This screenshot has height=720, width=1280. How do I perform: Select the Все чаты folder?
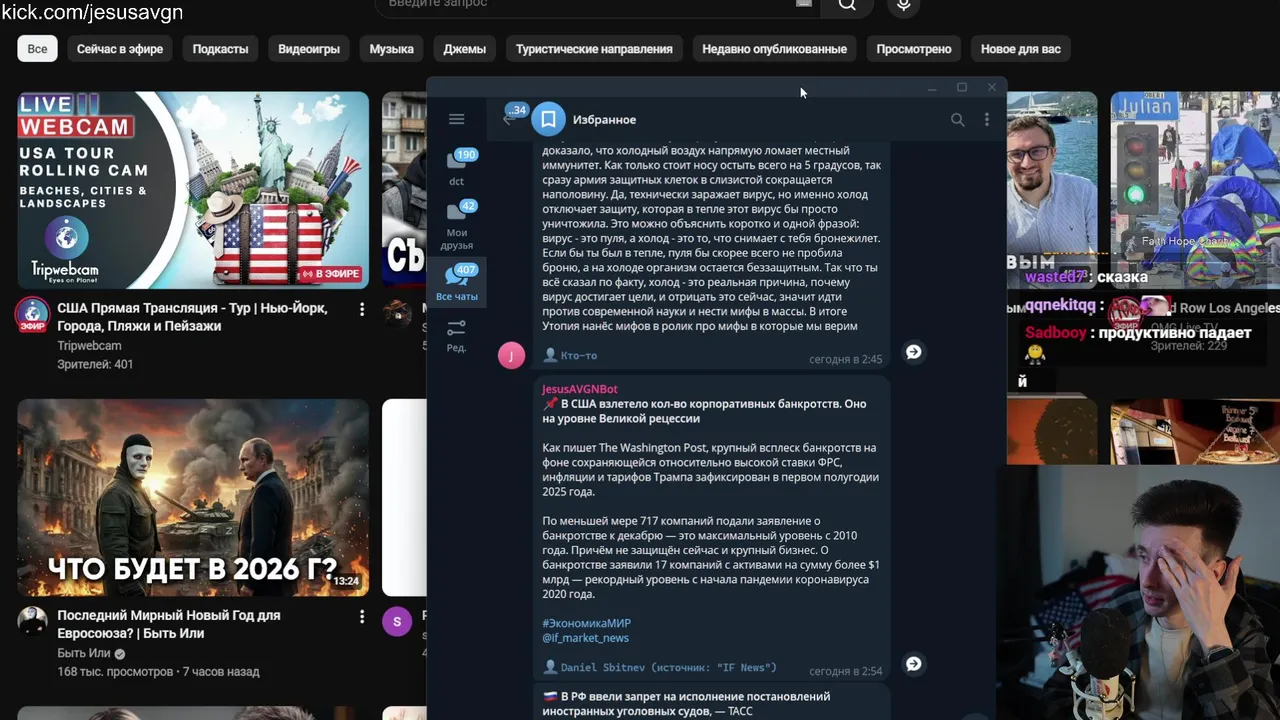pyautogui.click(x=457, y=281)
